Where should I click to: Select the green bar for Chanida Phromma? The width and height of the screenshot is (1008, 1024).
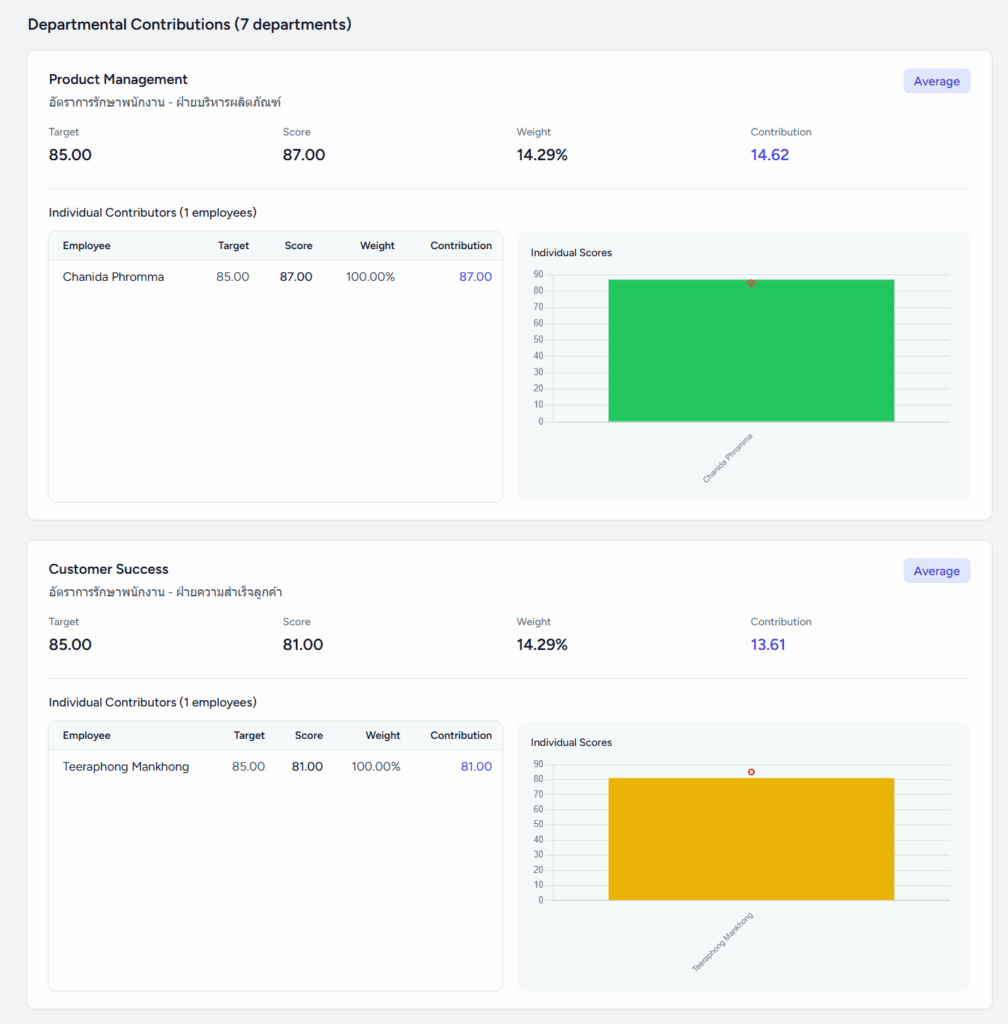(x=751, y=351)
